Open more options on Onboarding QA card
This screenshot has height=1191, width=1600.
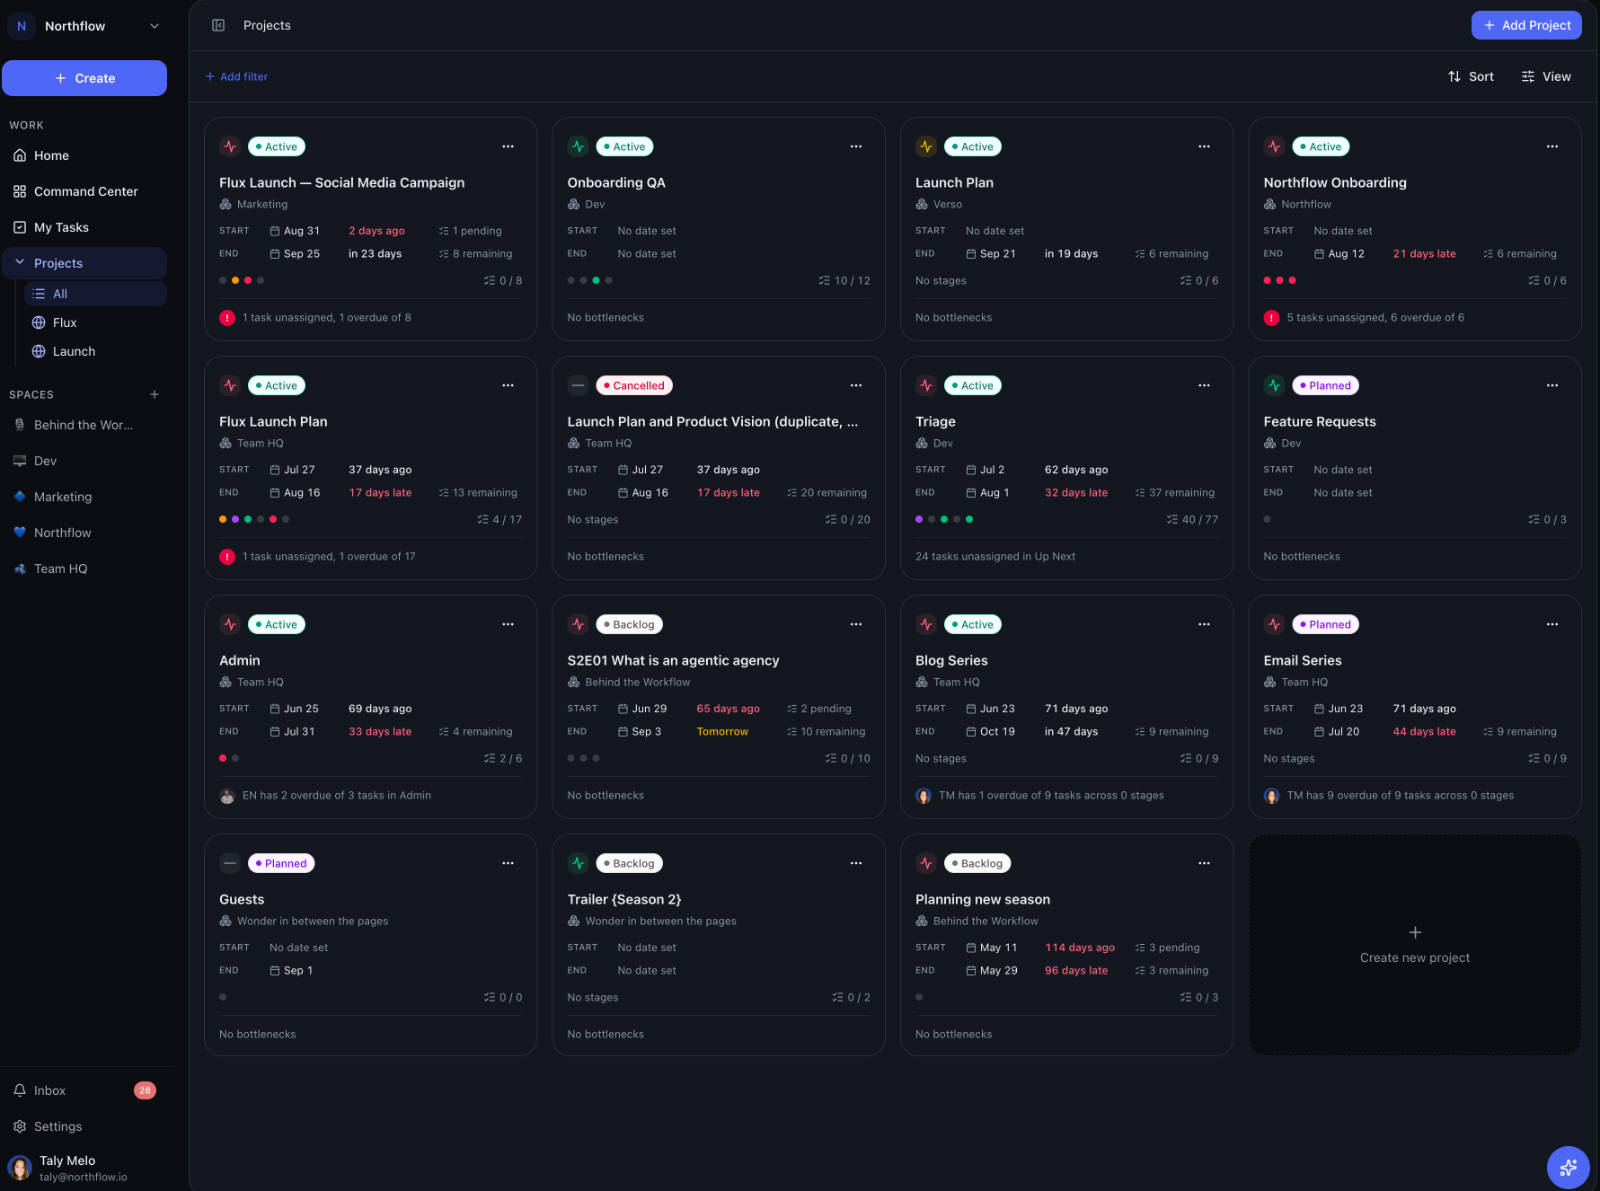tap(856, 146)
